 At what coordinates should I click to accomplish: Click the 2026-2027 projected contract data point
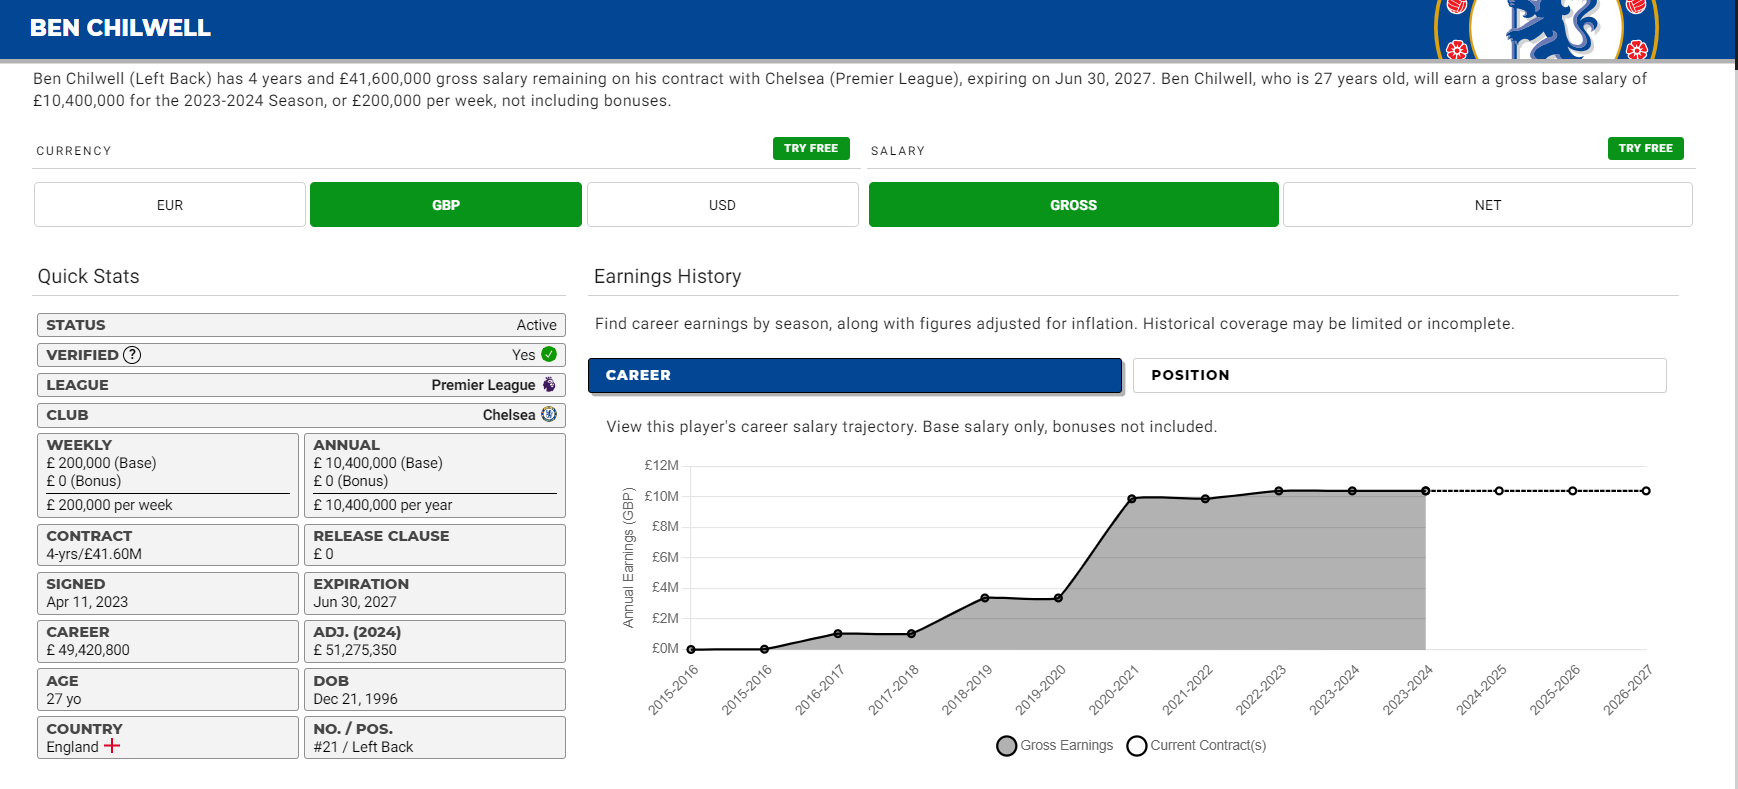pos(1646,491)
